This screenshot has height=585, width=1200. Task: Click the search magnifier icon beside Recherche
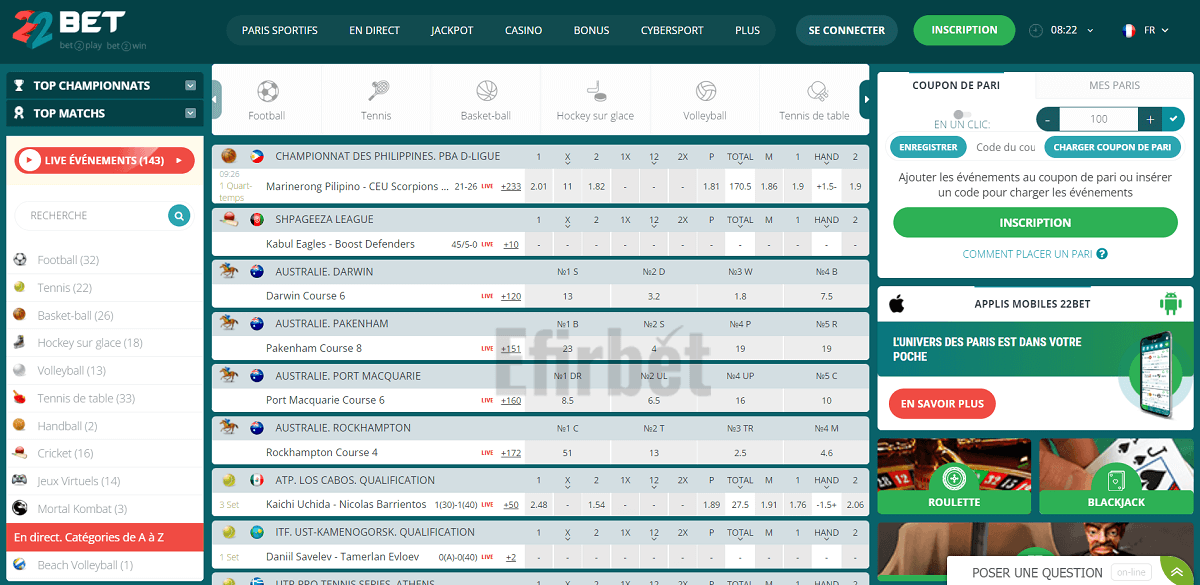coord(179,215)
